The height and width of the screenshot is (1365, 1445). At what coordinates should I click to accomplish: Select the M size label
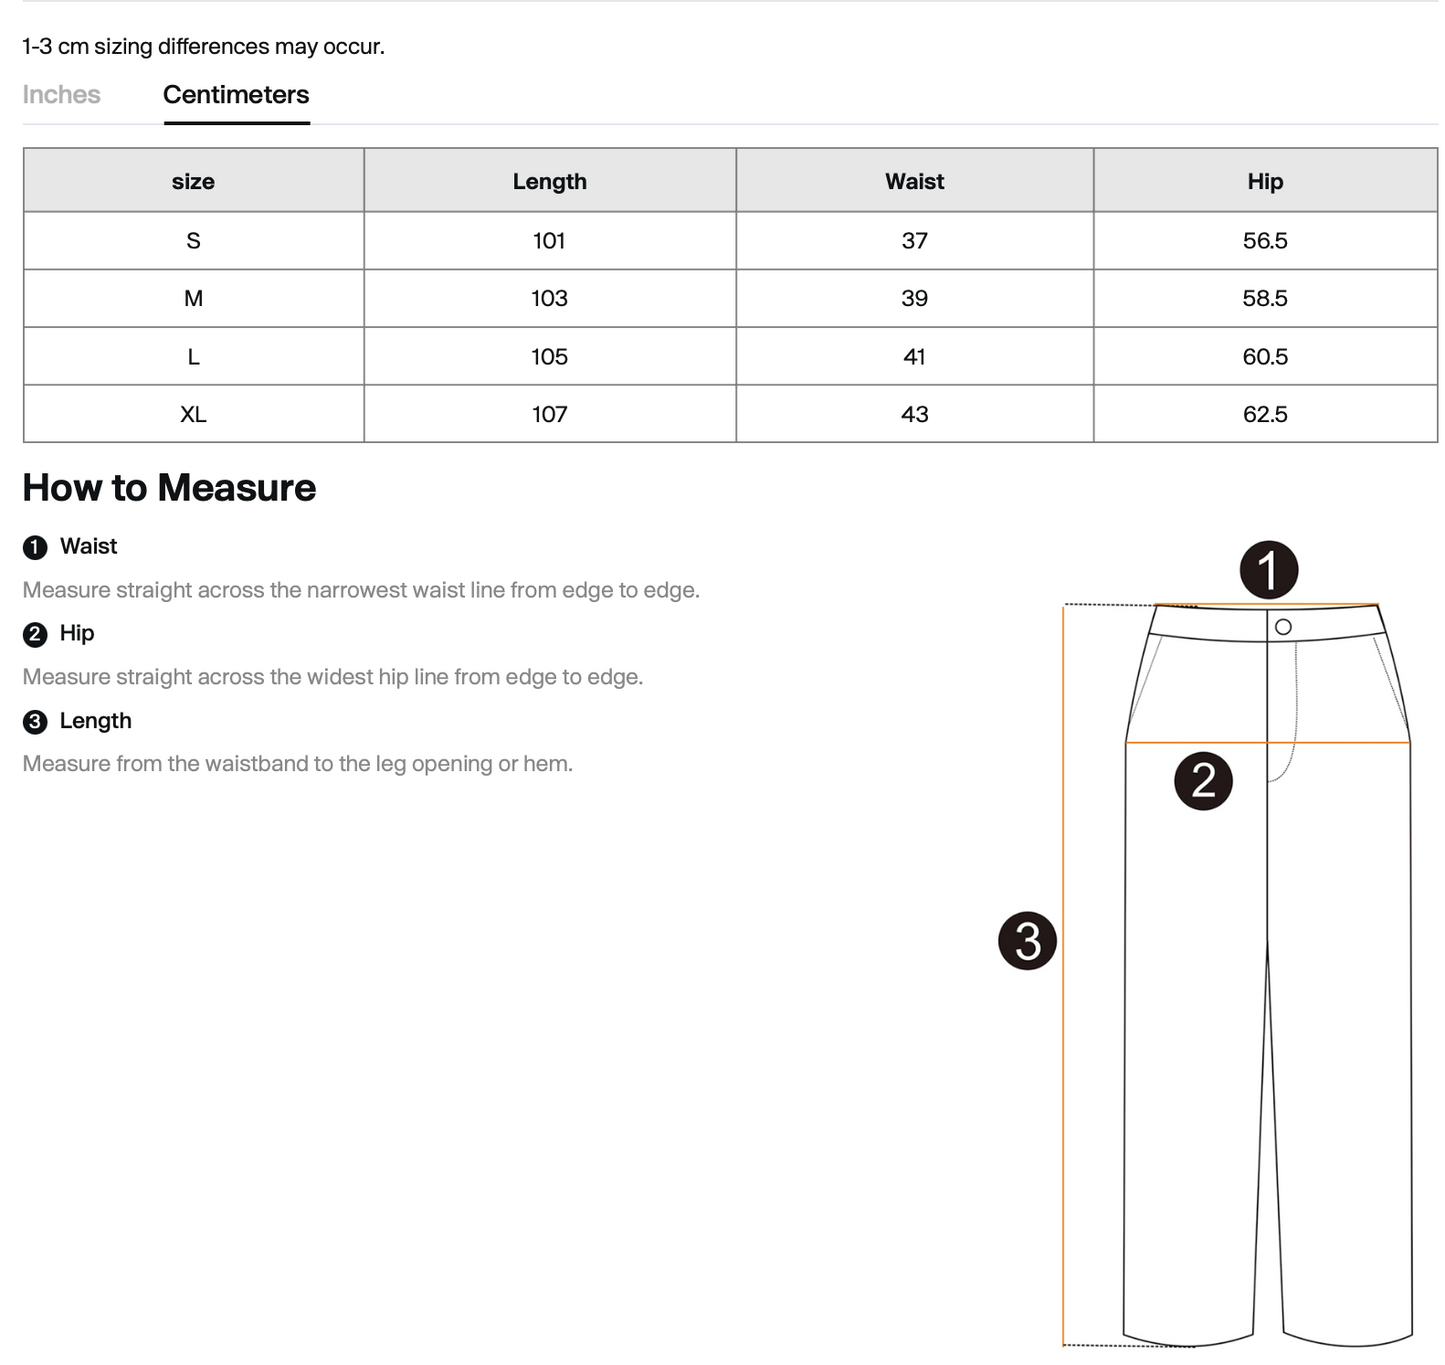tap(194, 298)
